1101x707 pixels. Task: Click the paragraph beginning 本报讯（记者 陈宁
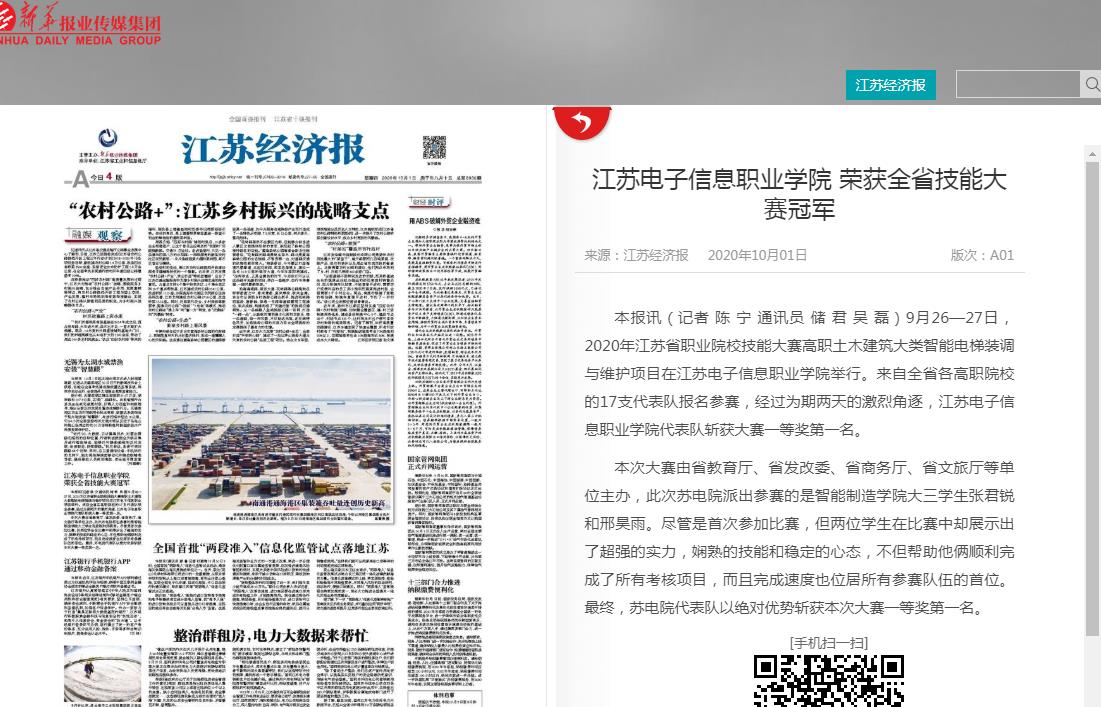point(799,374)
